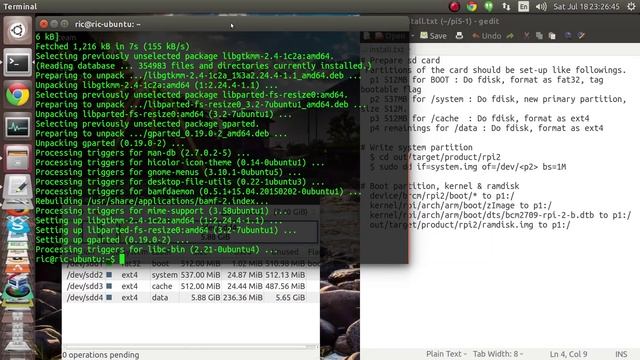The height and width of the screenshot is (360, 640).
Task: Click the 'data' label cell in GParted
Action: coord(160,298)
